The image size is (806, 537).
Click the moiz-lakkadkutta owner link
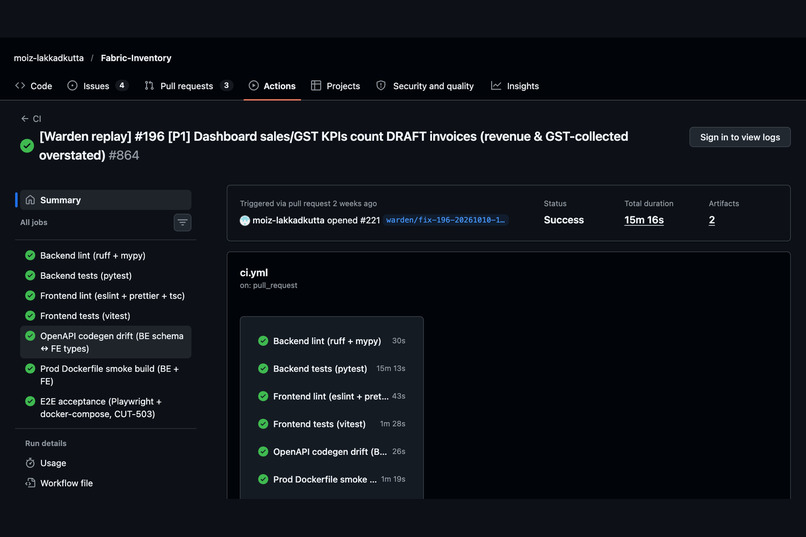pyautogui.click(x=49, y=58)
